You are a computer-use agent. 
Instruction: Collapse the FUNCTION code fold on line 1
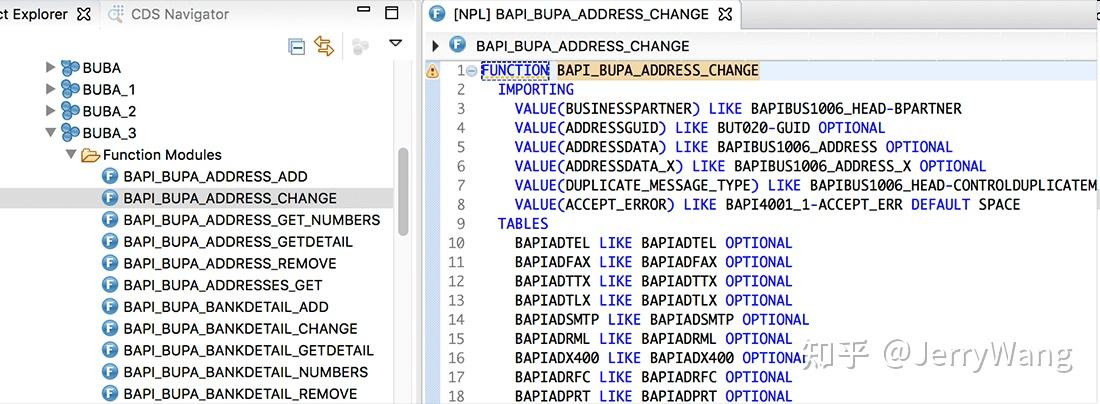click(x=471, y=71)
